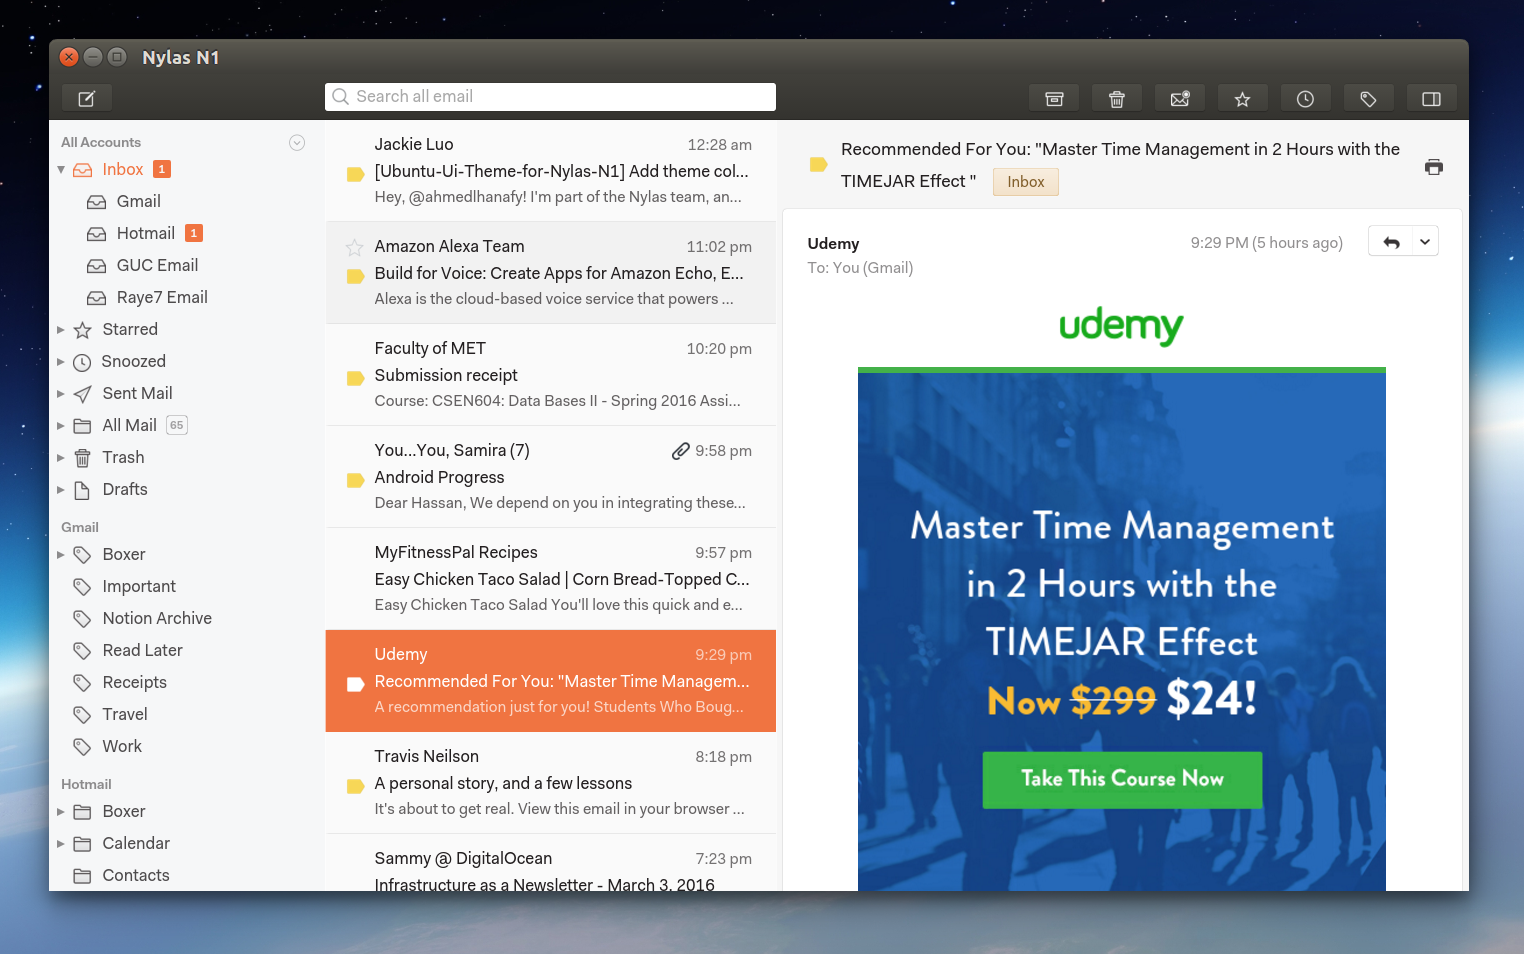Click important marker on Travis Neilson email
The image size is (1524, 954).
[355, 787]
